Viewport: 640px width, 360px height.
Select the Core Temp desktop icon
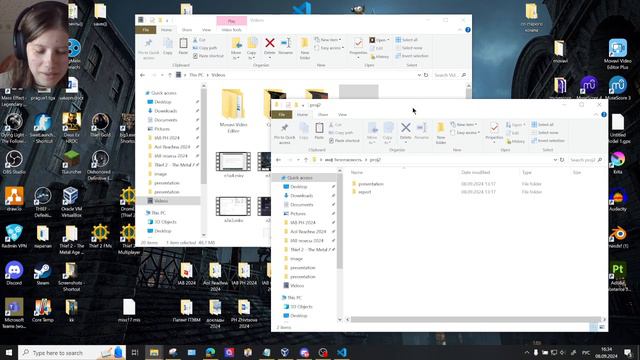(x=42, y=310)
